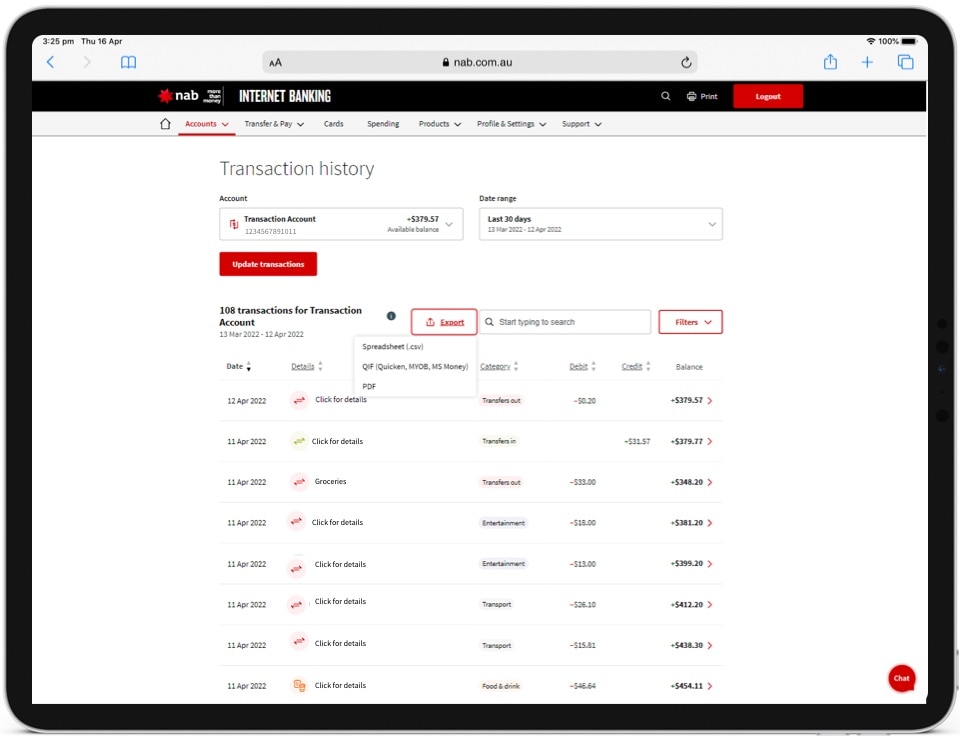This screenshot has width=960, height=740.
Task: Sort by the Debit column header
Action: (582, 367)
